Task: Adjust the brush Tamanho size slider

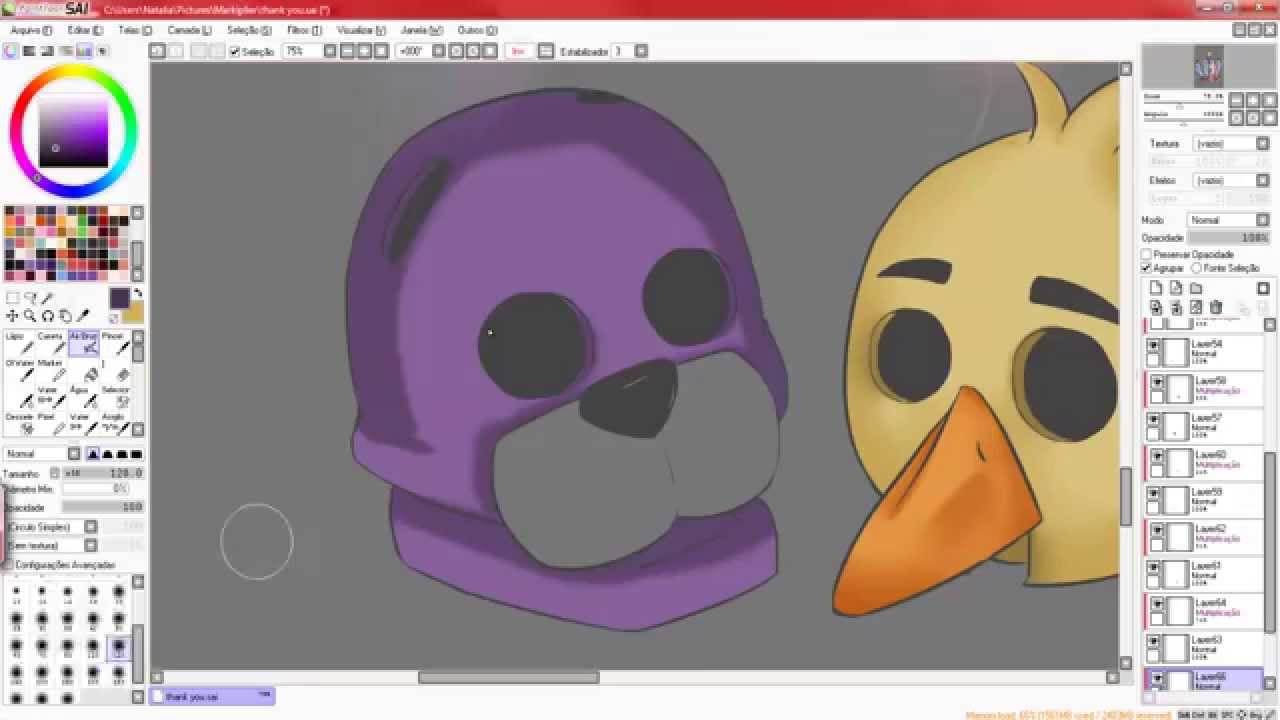Action: (x=103, y=473)
